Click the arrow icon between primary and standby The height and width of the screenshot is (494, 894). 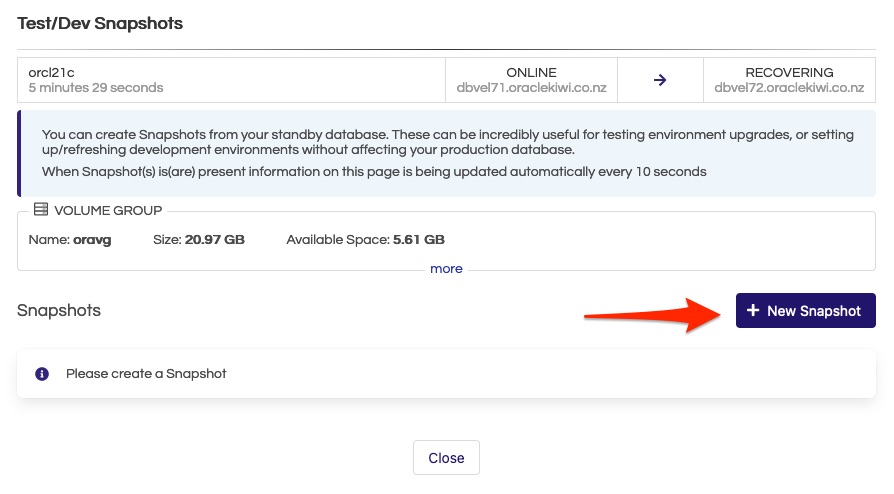[660, 80]
